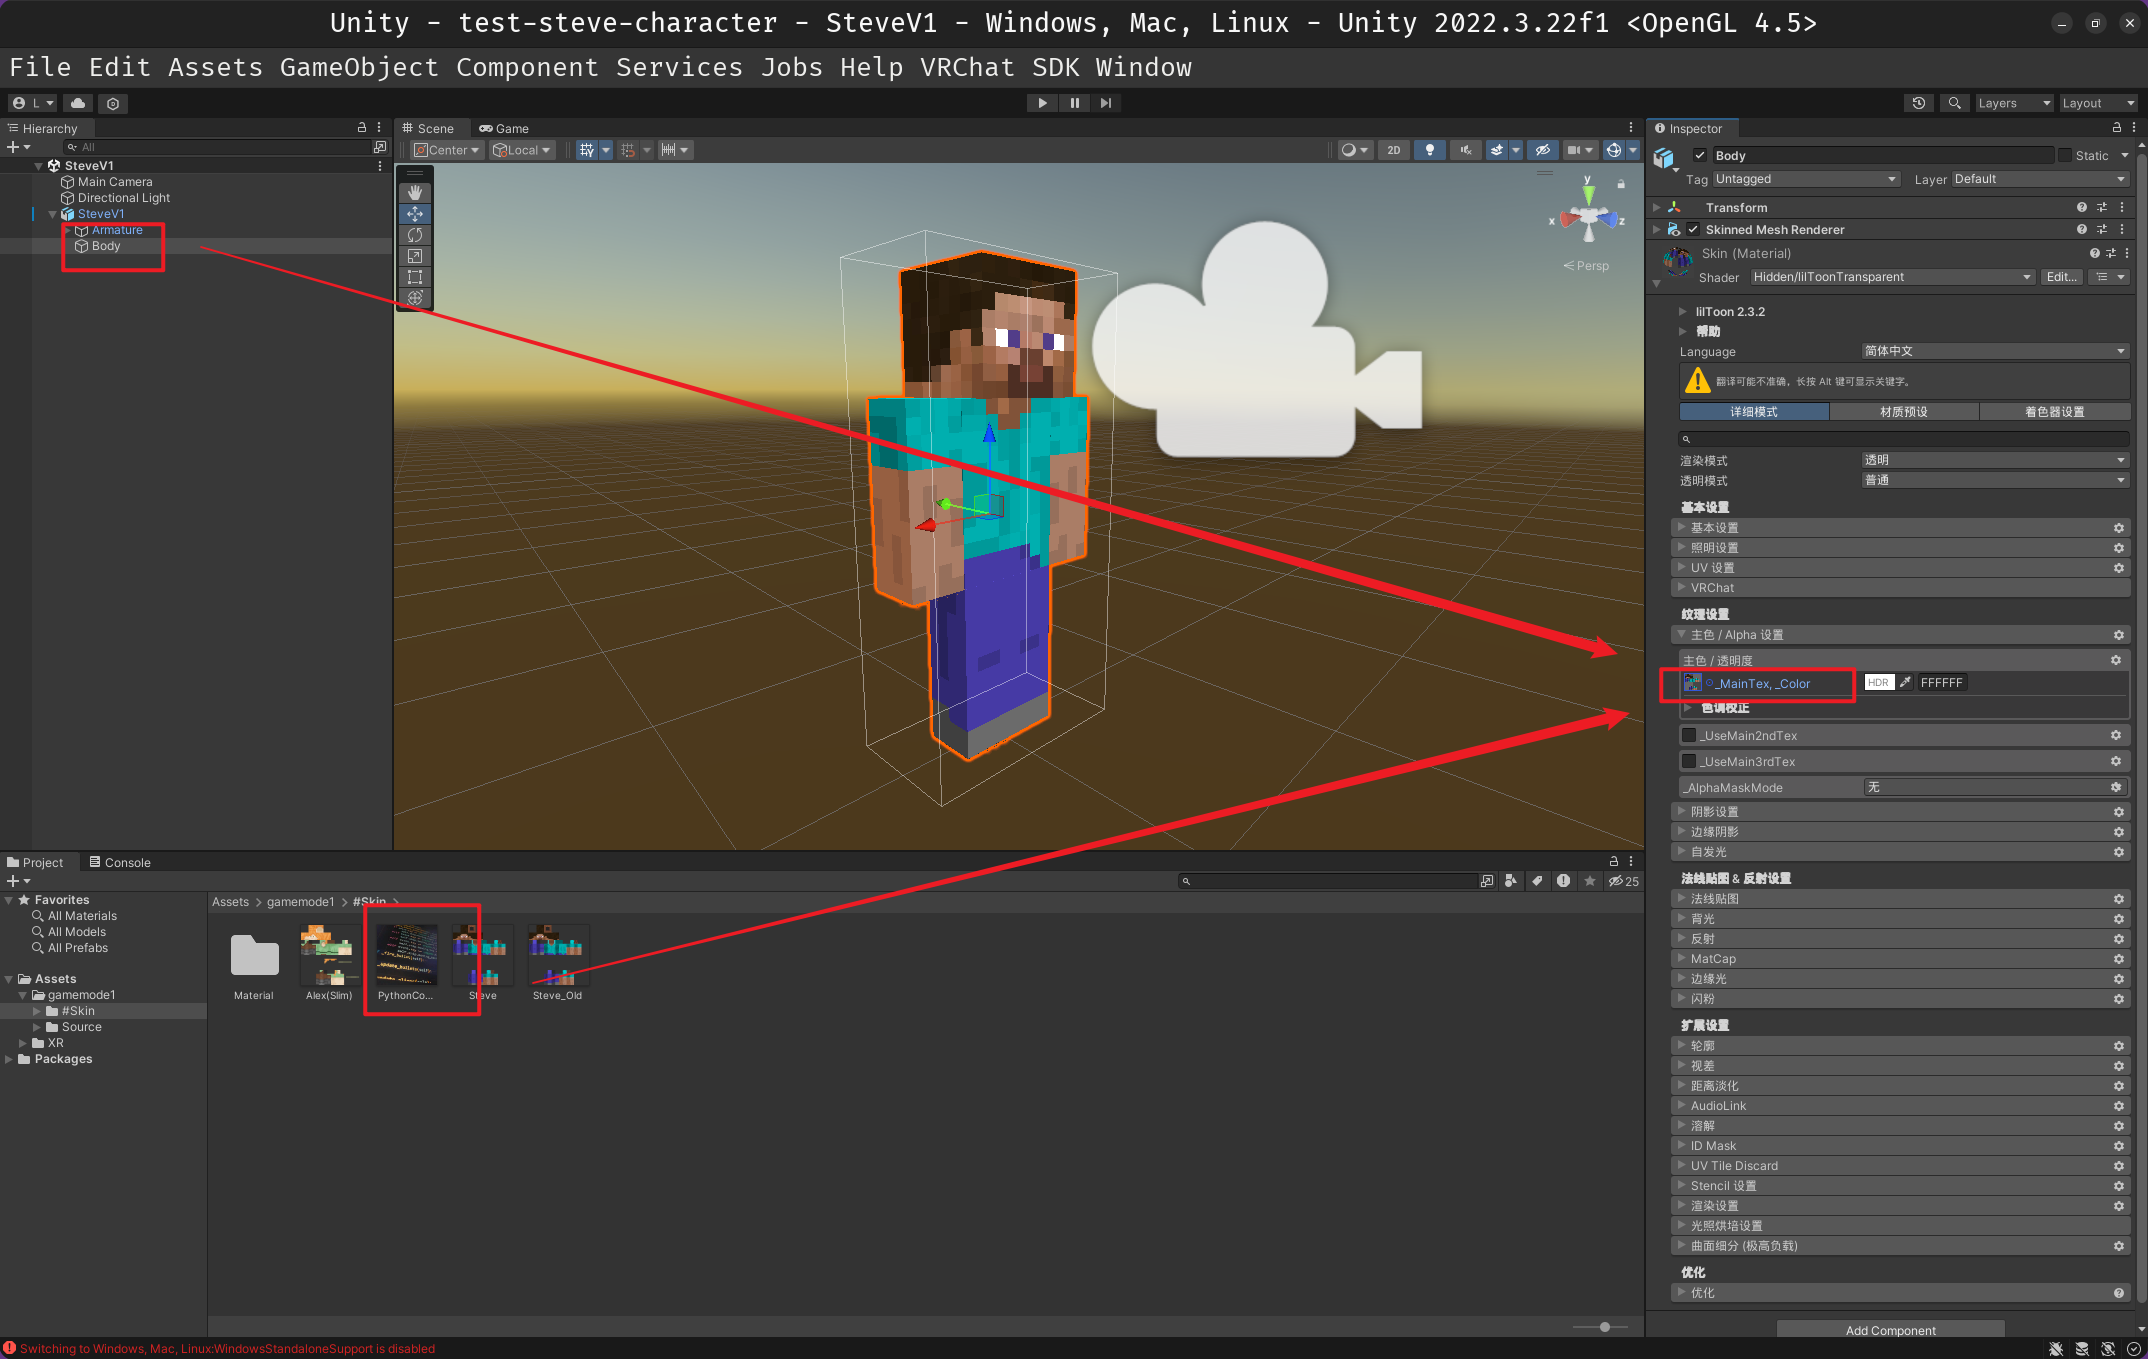The width and height of the screenshot is (2148, 1359).
Task: Click the white HDR color swatch
Action: (x=1879, y=683)
